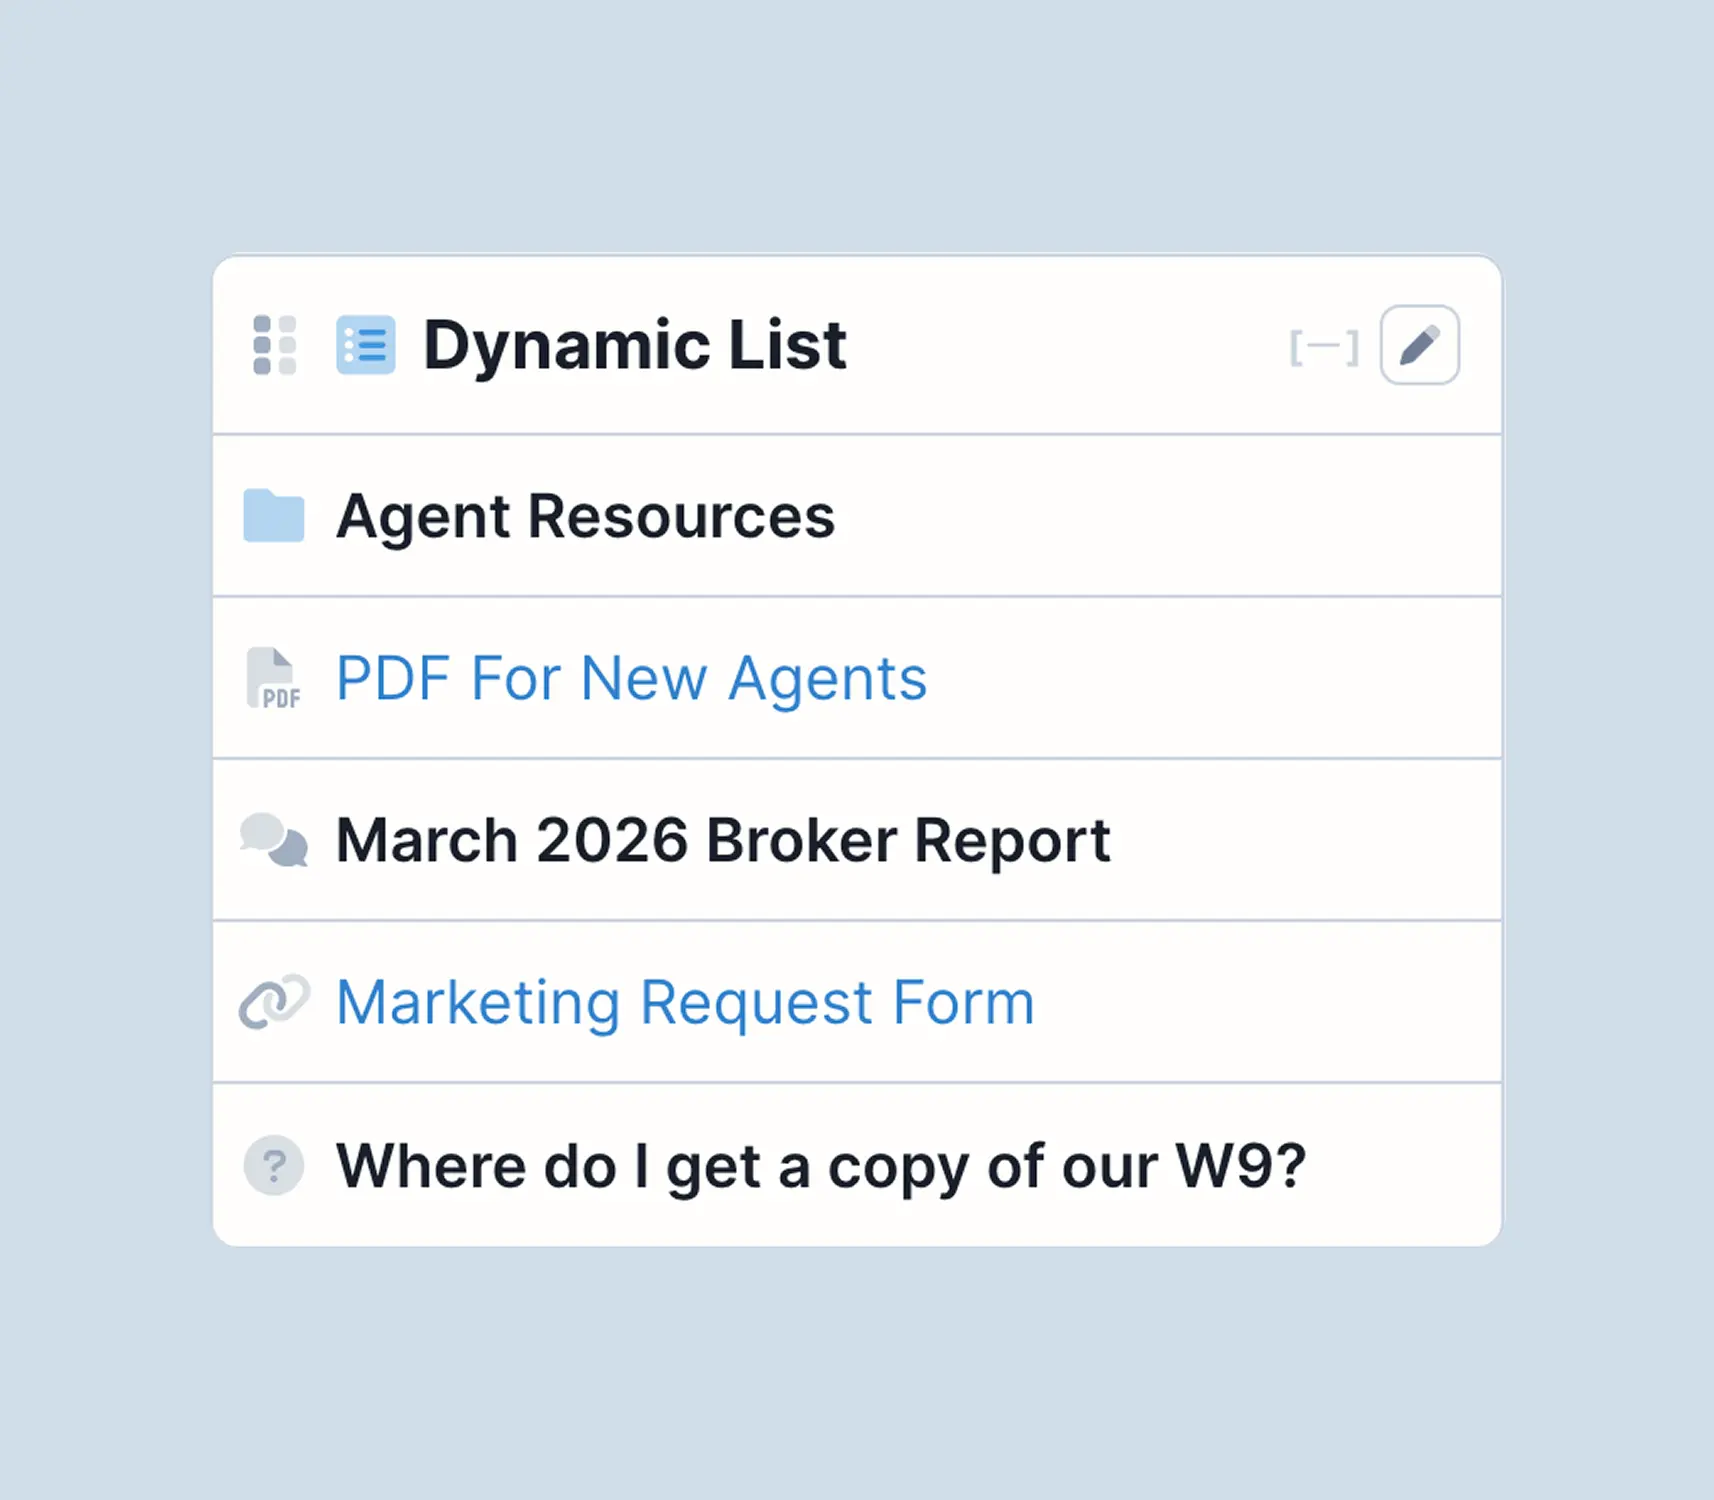Image resolution: width=1714 pixels, height=1500 pixels.
Task: Open the W9 copy question
Action: pos(821,1165)
